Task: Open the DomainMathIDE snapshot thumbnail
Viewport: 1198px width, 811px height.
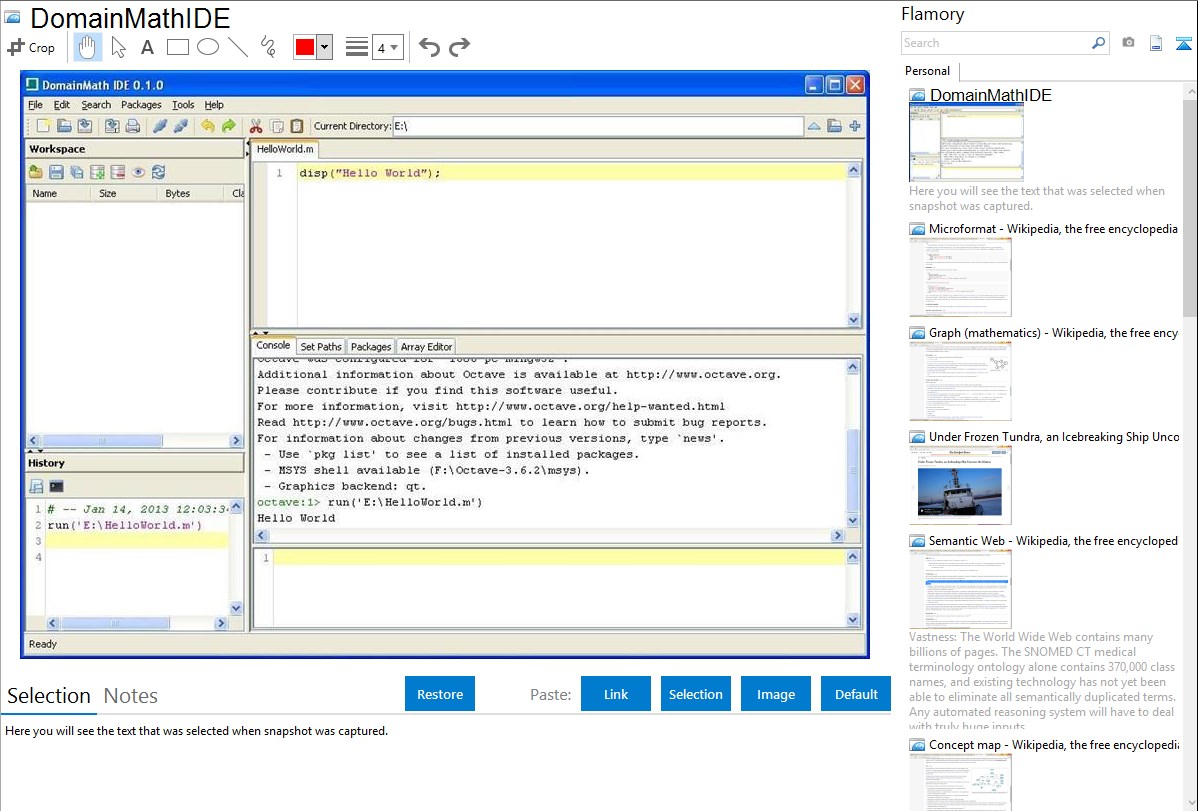Action: point(966,143)
